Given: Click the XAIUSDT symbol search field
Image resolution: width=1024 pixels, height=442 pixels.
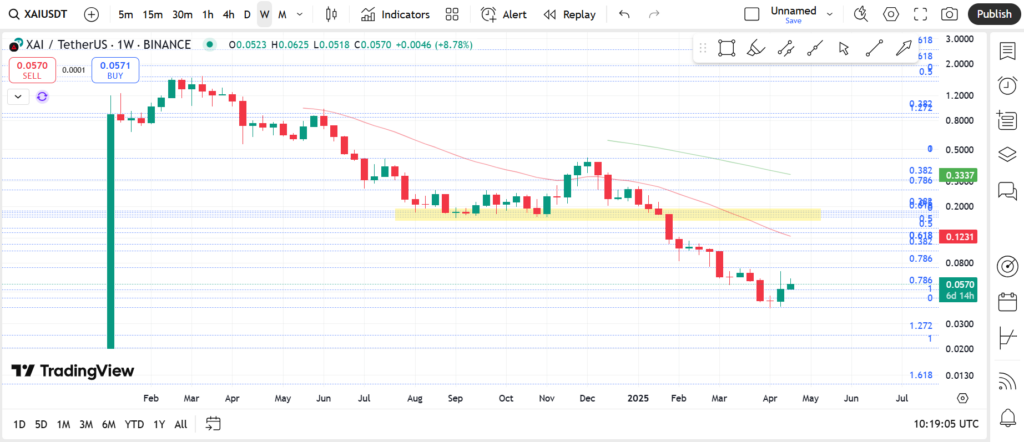Looking at the screenshot, I should pos(42,15).
